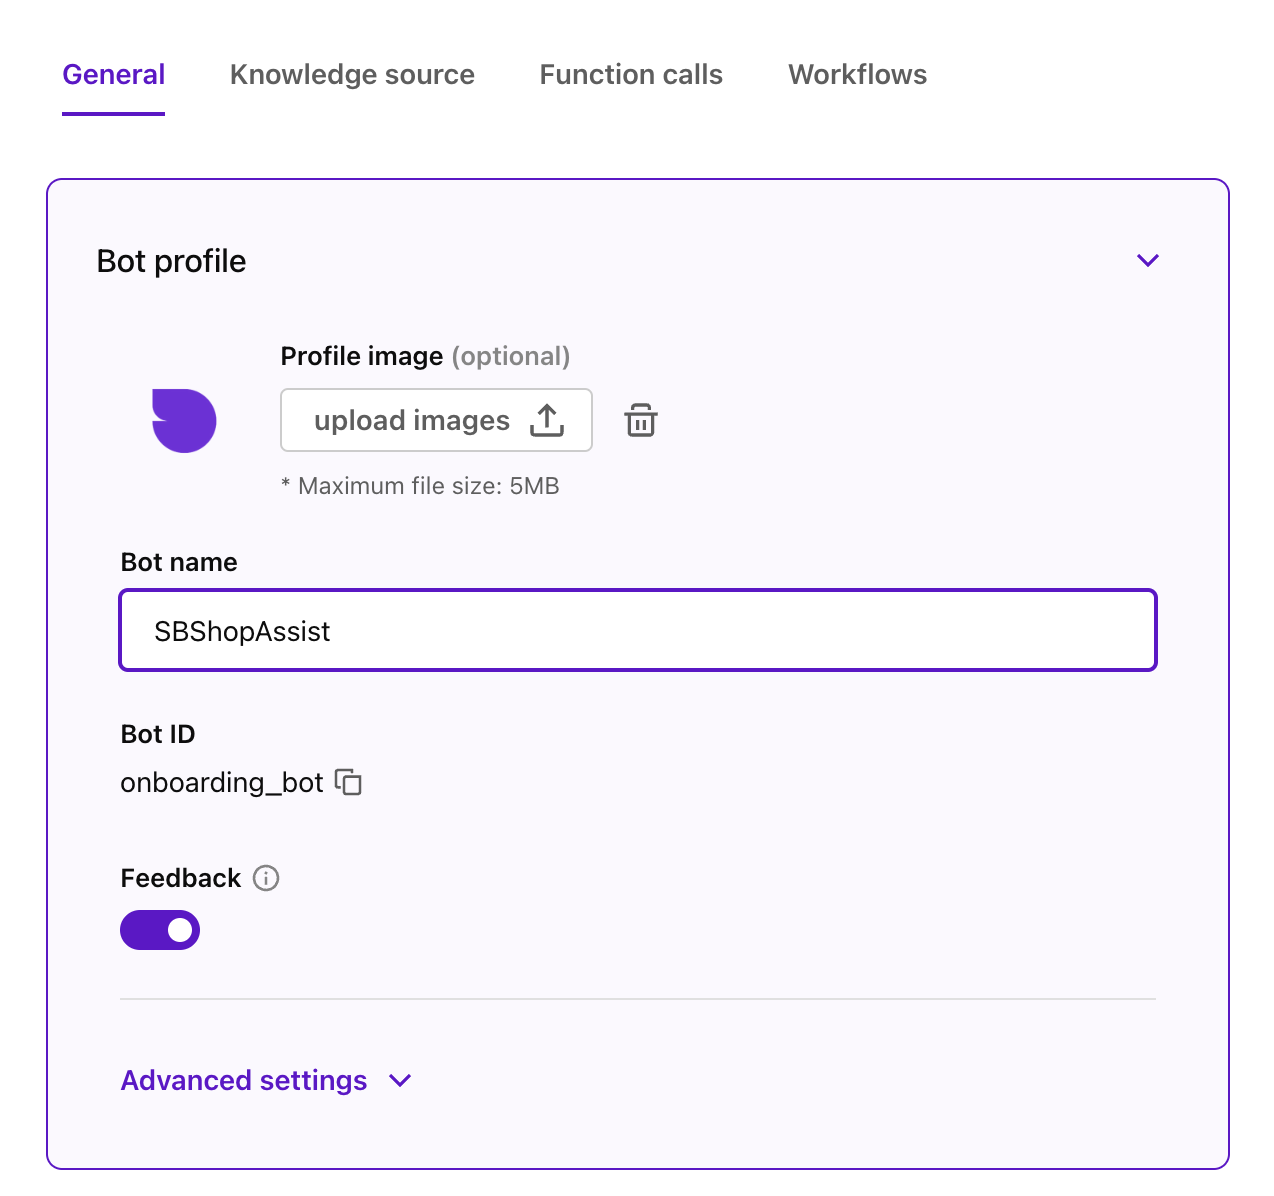This screenshot has height=1196, width=1274.
Task: Click the copy icon beside onboarding_bot
Action: pos(349,783)
